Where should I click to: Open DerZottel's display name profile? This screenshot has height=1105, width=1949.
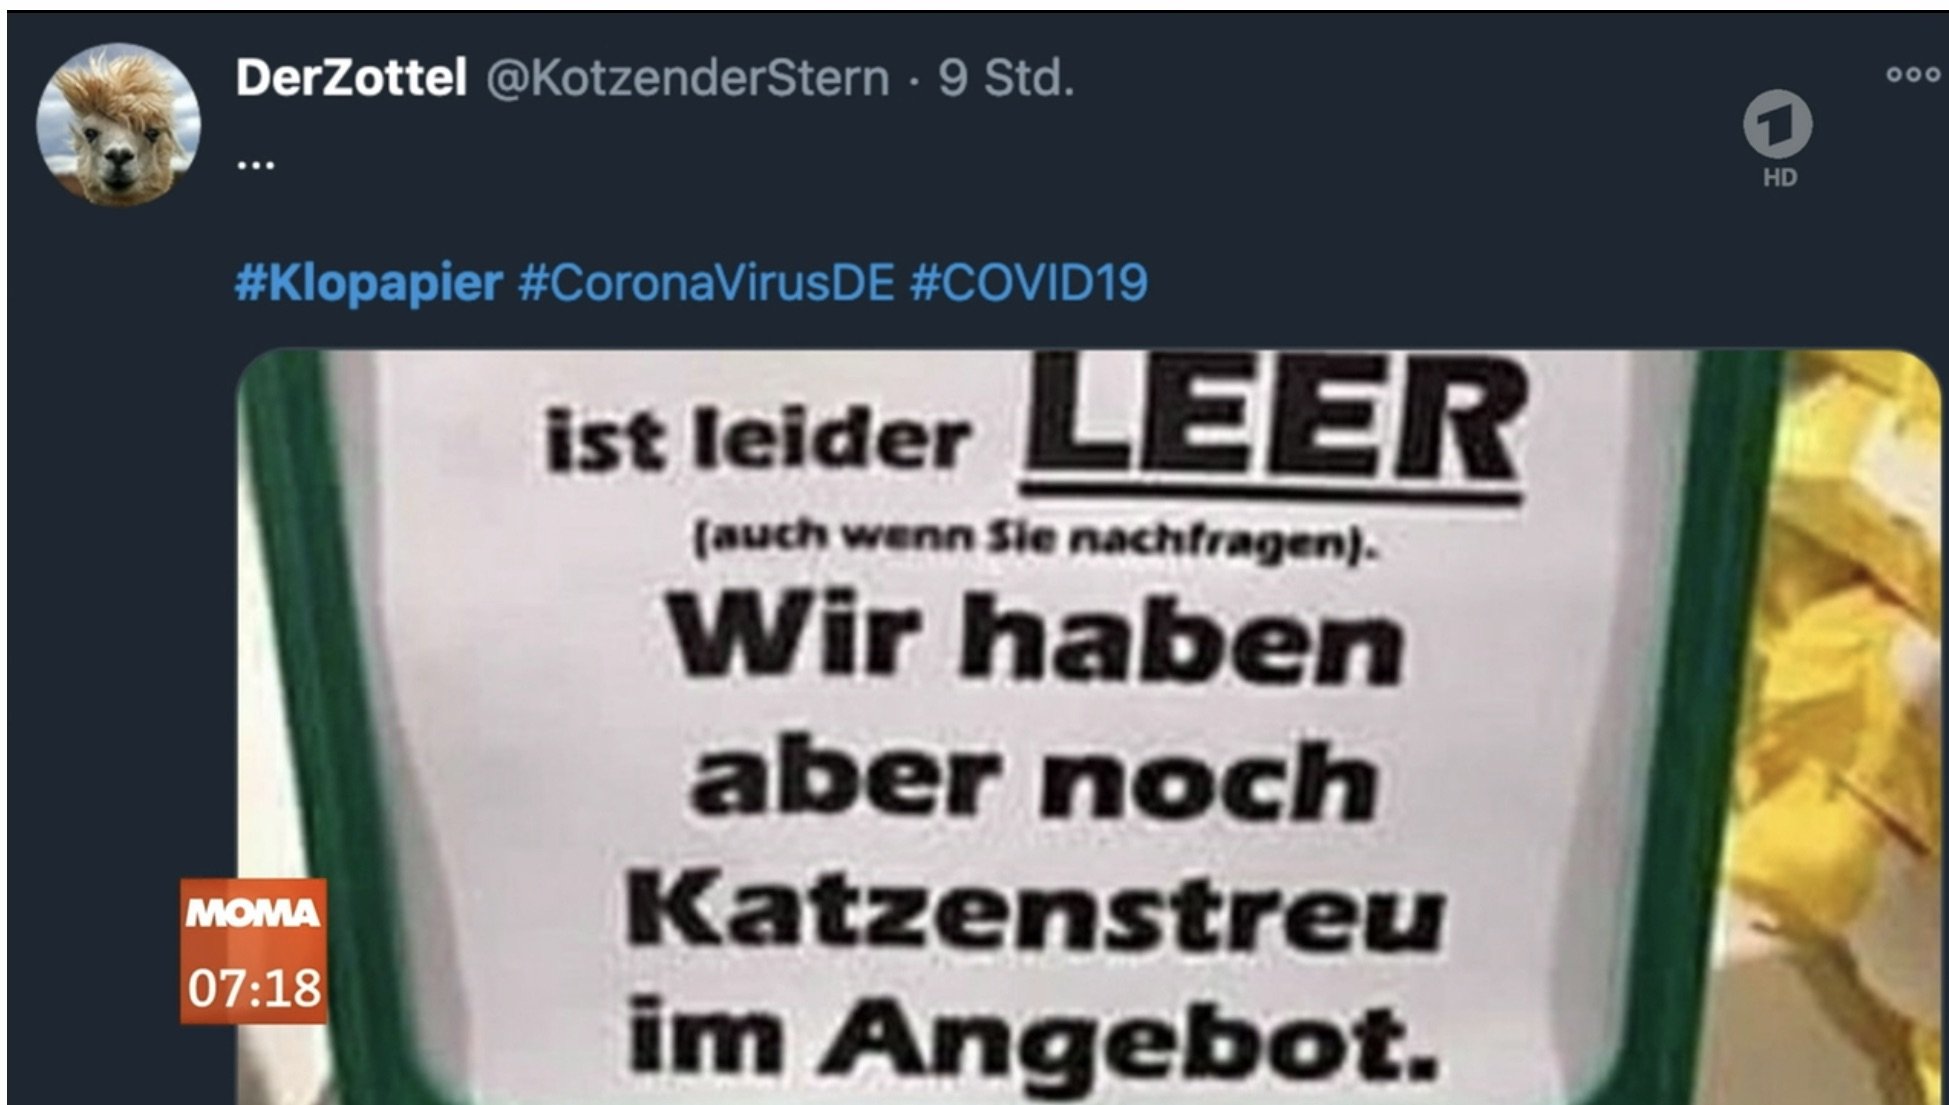351,77
